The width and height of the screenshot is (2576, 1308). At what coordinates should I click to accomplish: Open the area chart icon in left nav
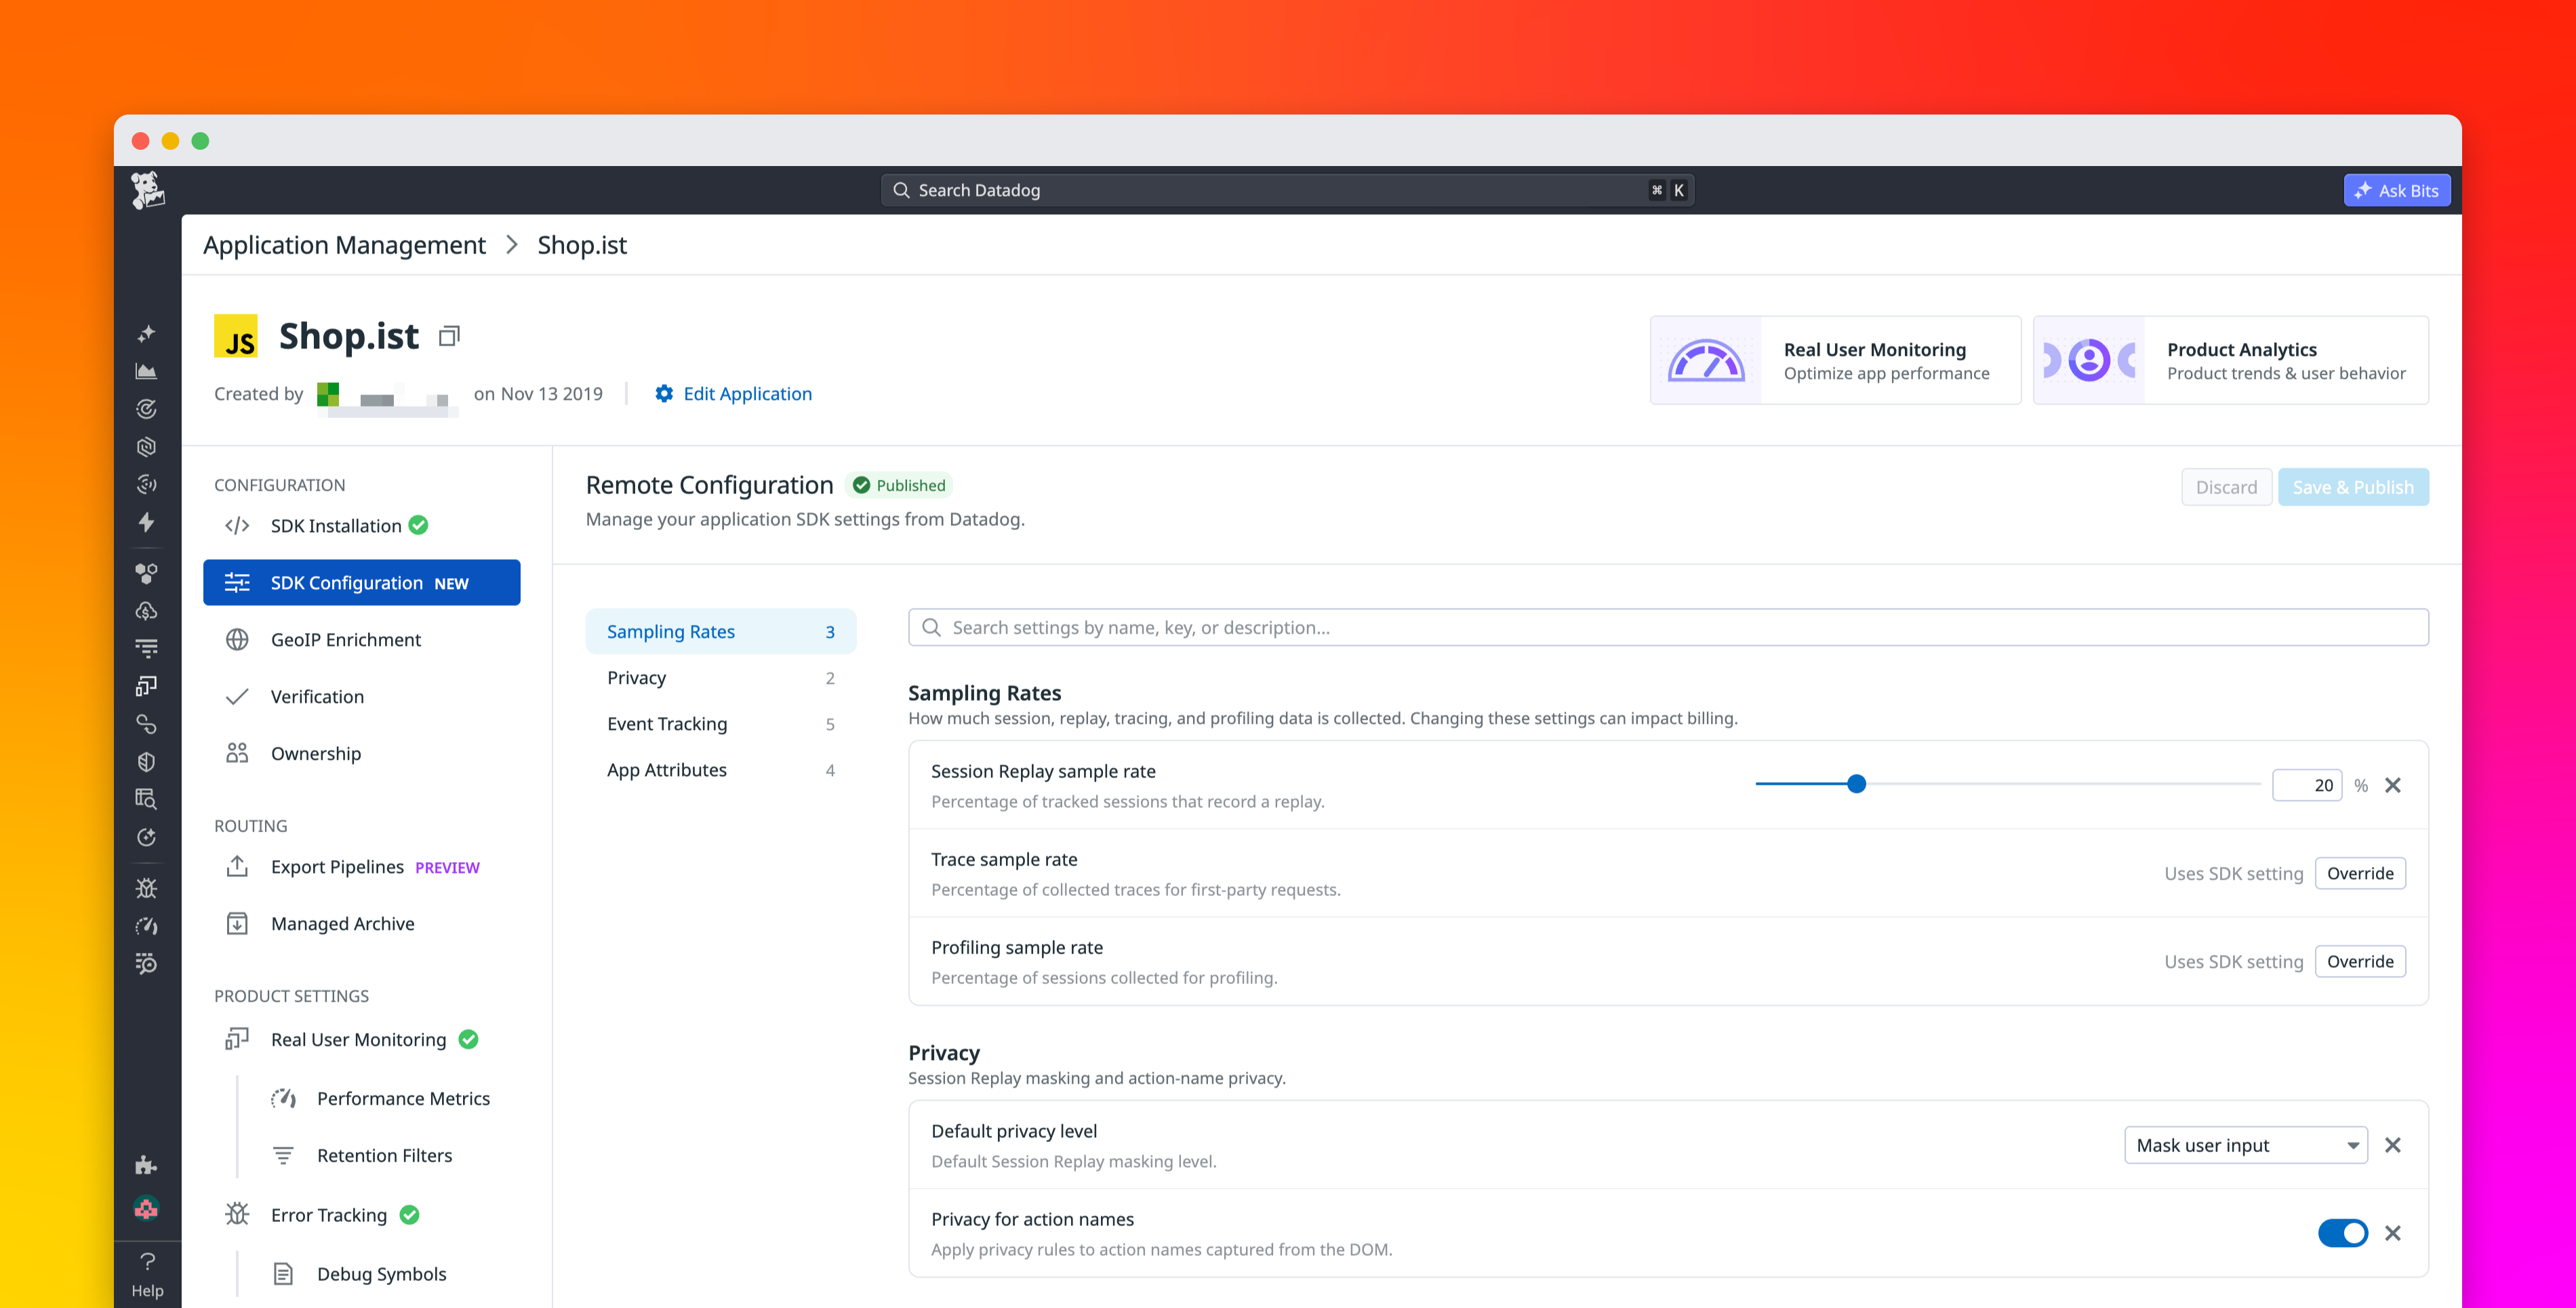coord(146,371)
